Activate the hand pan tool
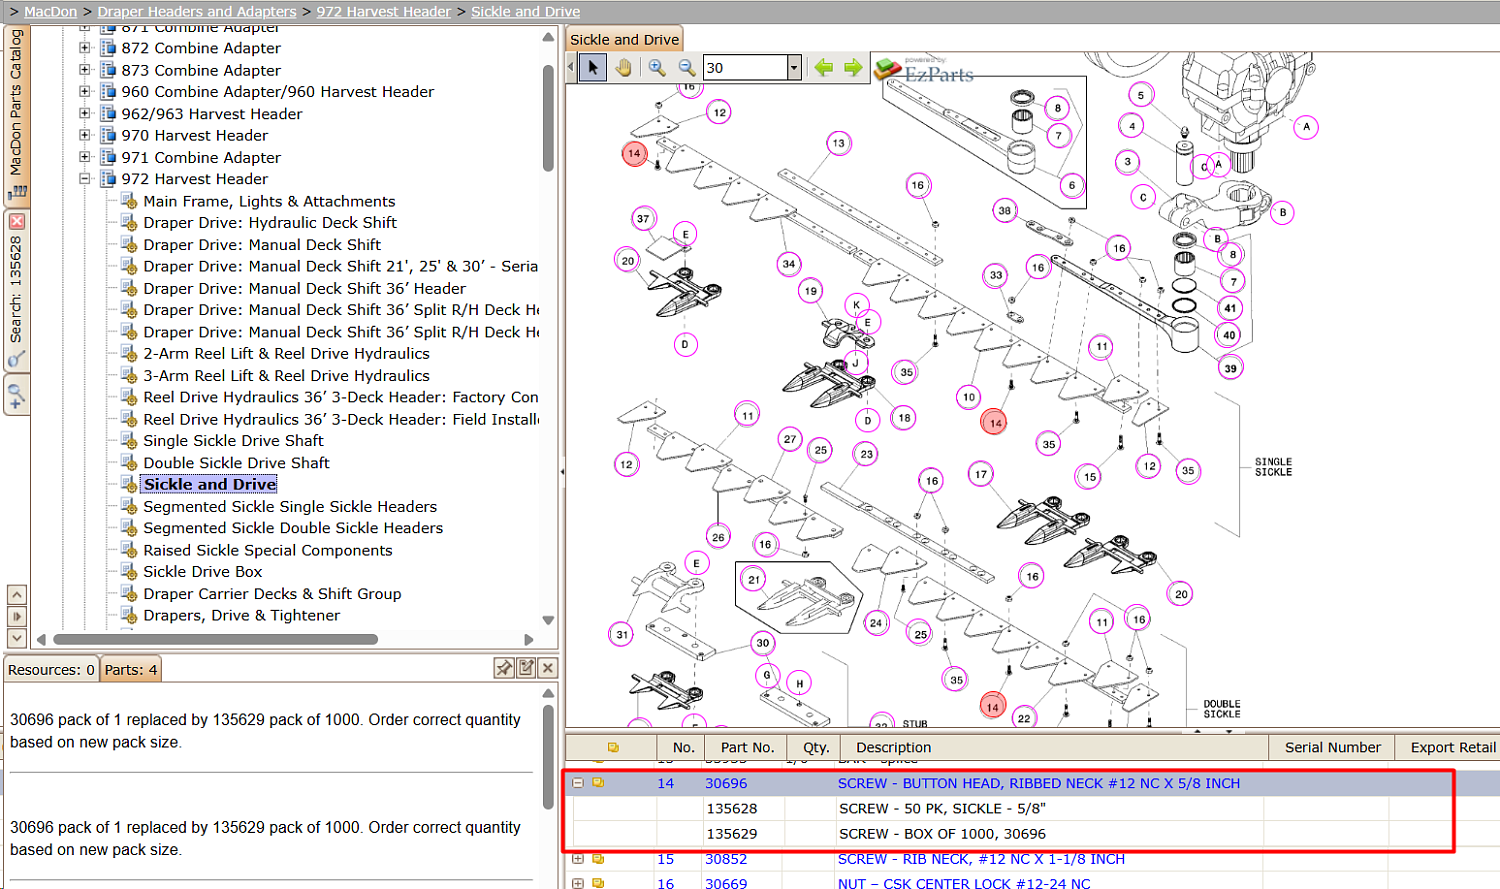 click(623, 67)
